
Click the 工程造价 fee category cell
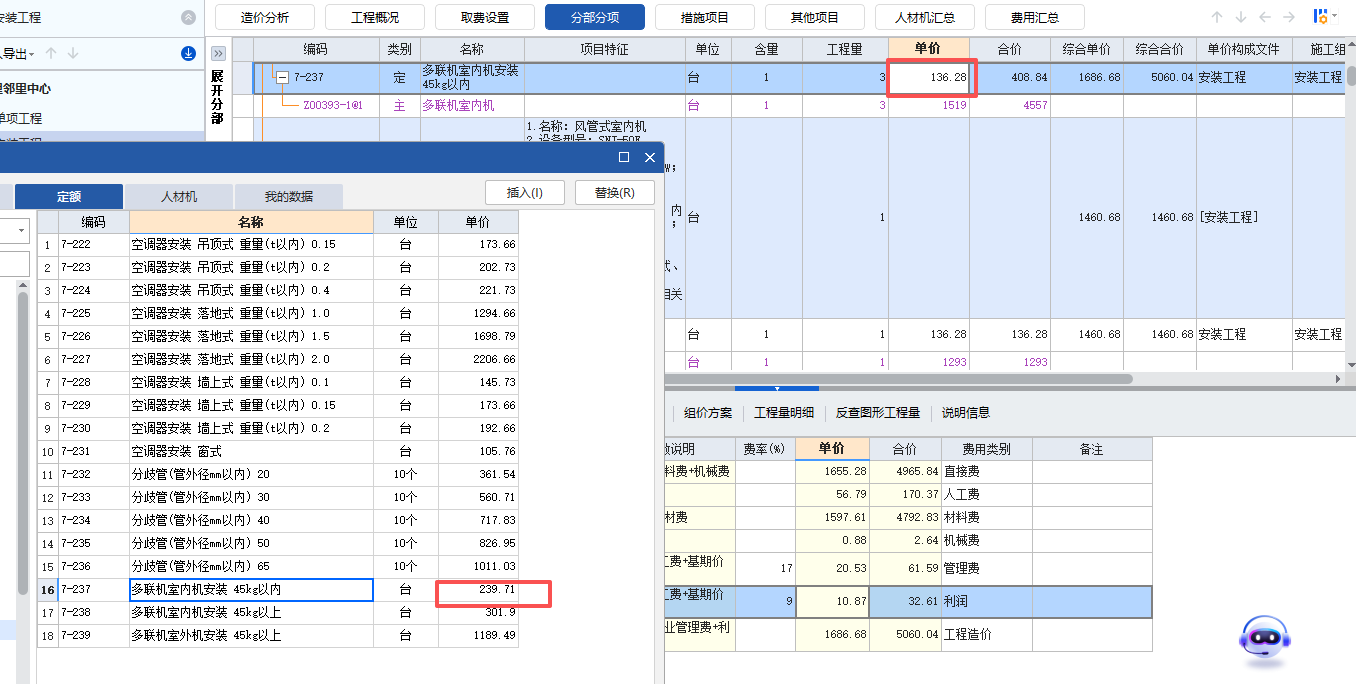tap(987, 634)
